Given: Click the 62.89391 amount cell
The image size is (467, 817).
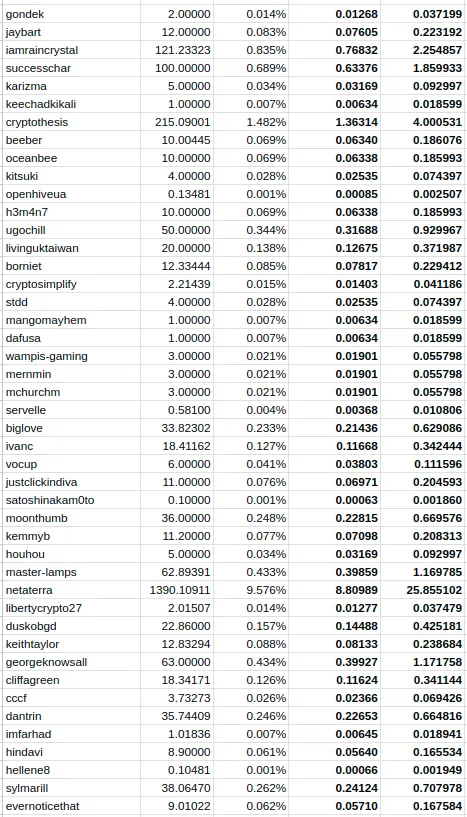Looking at the screenshot, I should click(x=177, y=572).
